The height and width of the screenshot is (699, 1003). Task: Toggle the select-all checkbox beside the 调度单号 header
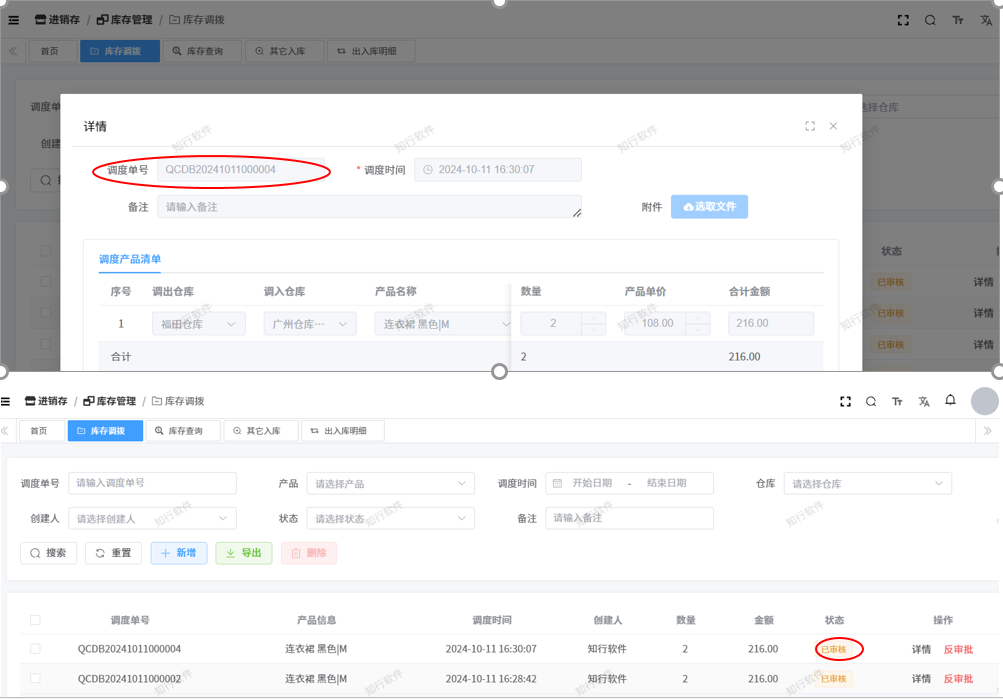tap(35, 620)
